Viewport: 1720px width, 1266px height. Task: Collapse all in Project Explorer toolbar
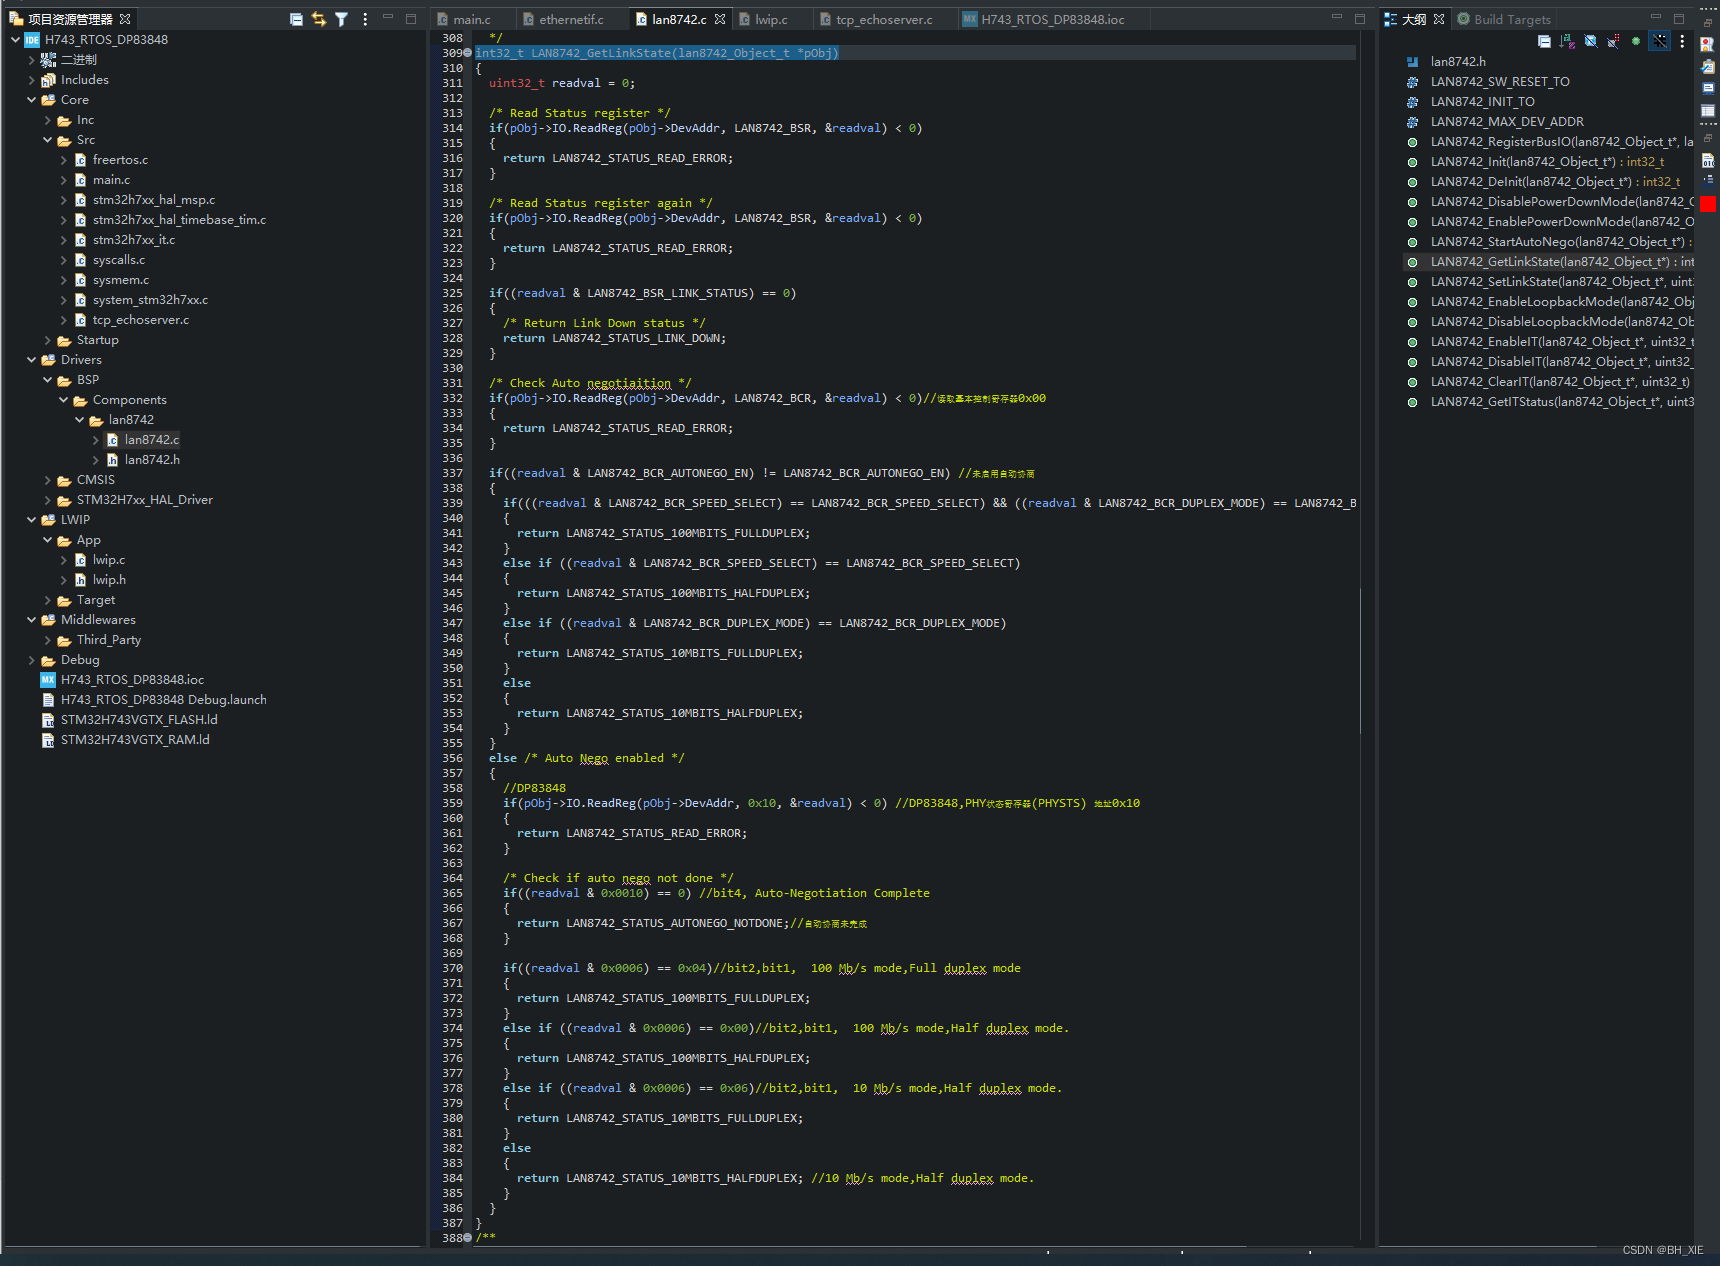[x=296, y=19]
